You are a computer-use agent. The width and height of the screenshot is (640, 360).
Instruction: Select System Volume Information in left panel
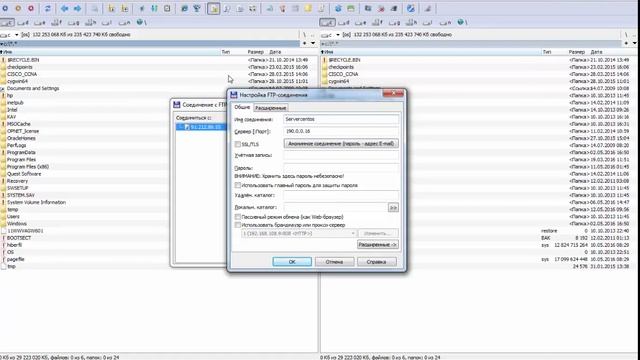pos(36,202)
